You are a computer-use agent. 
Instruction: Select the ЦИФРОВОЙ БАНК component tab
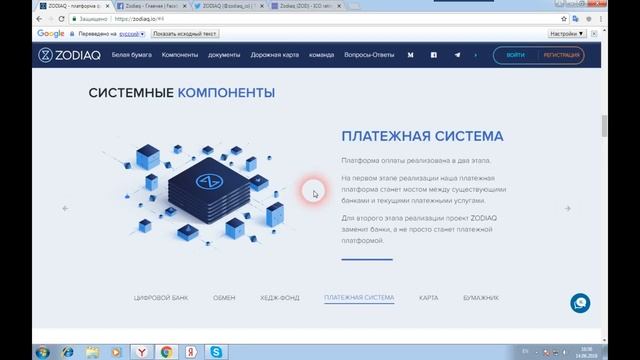161,298
